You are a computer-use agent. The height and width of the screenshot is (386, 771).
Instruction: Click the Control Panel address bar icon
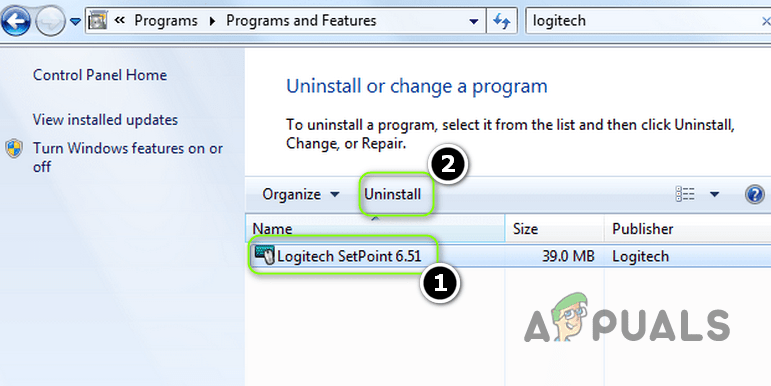click(x=98, y=21)
